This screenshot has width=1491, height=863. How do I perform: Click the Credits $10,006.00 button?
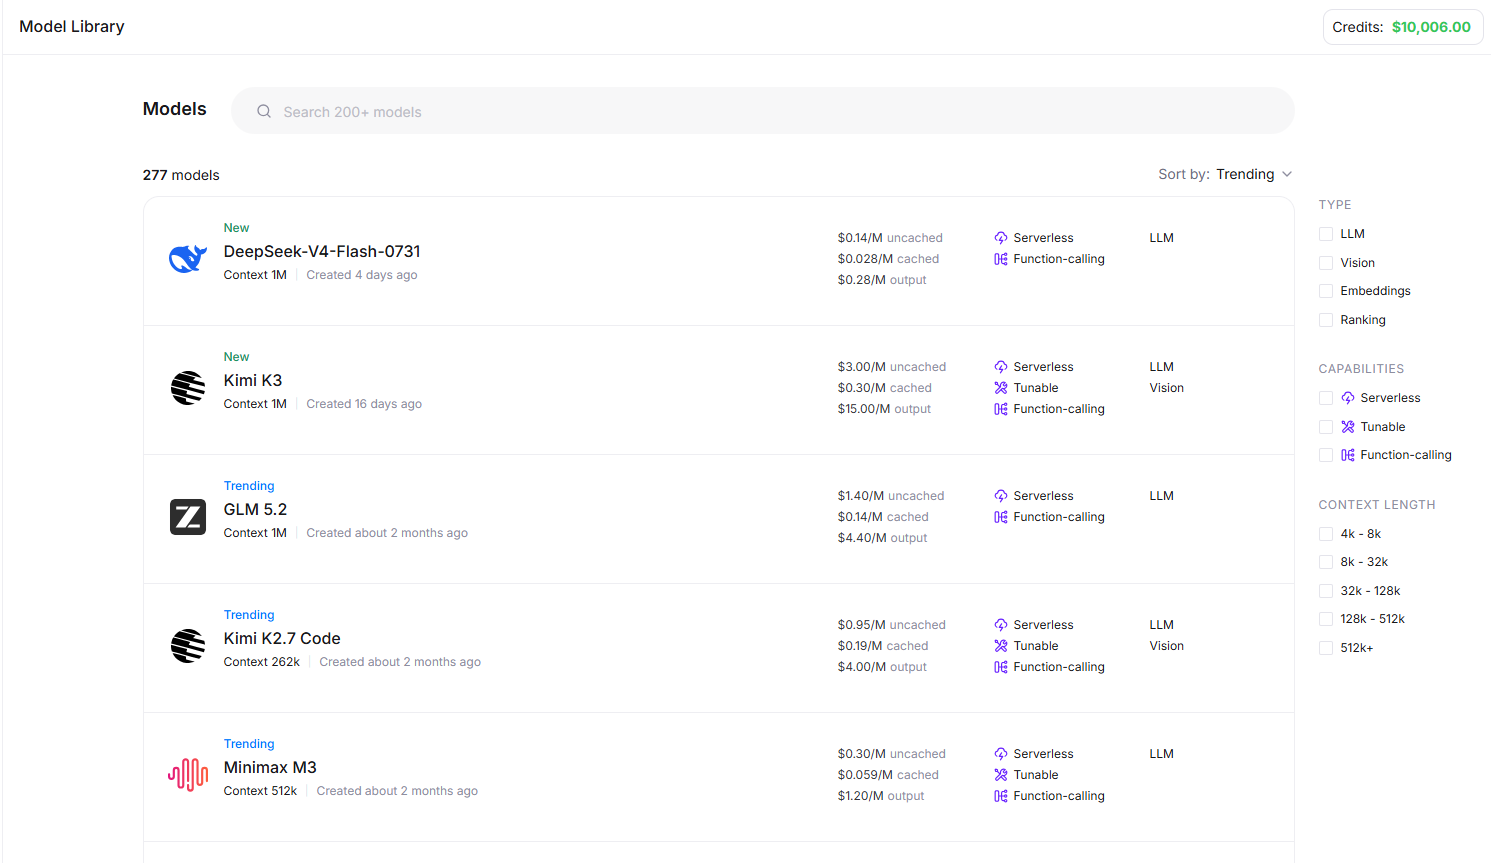[1402, 27]
